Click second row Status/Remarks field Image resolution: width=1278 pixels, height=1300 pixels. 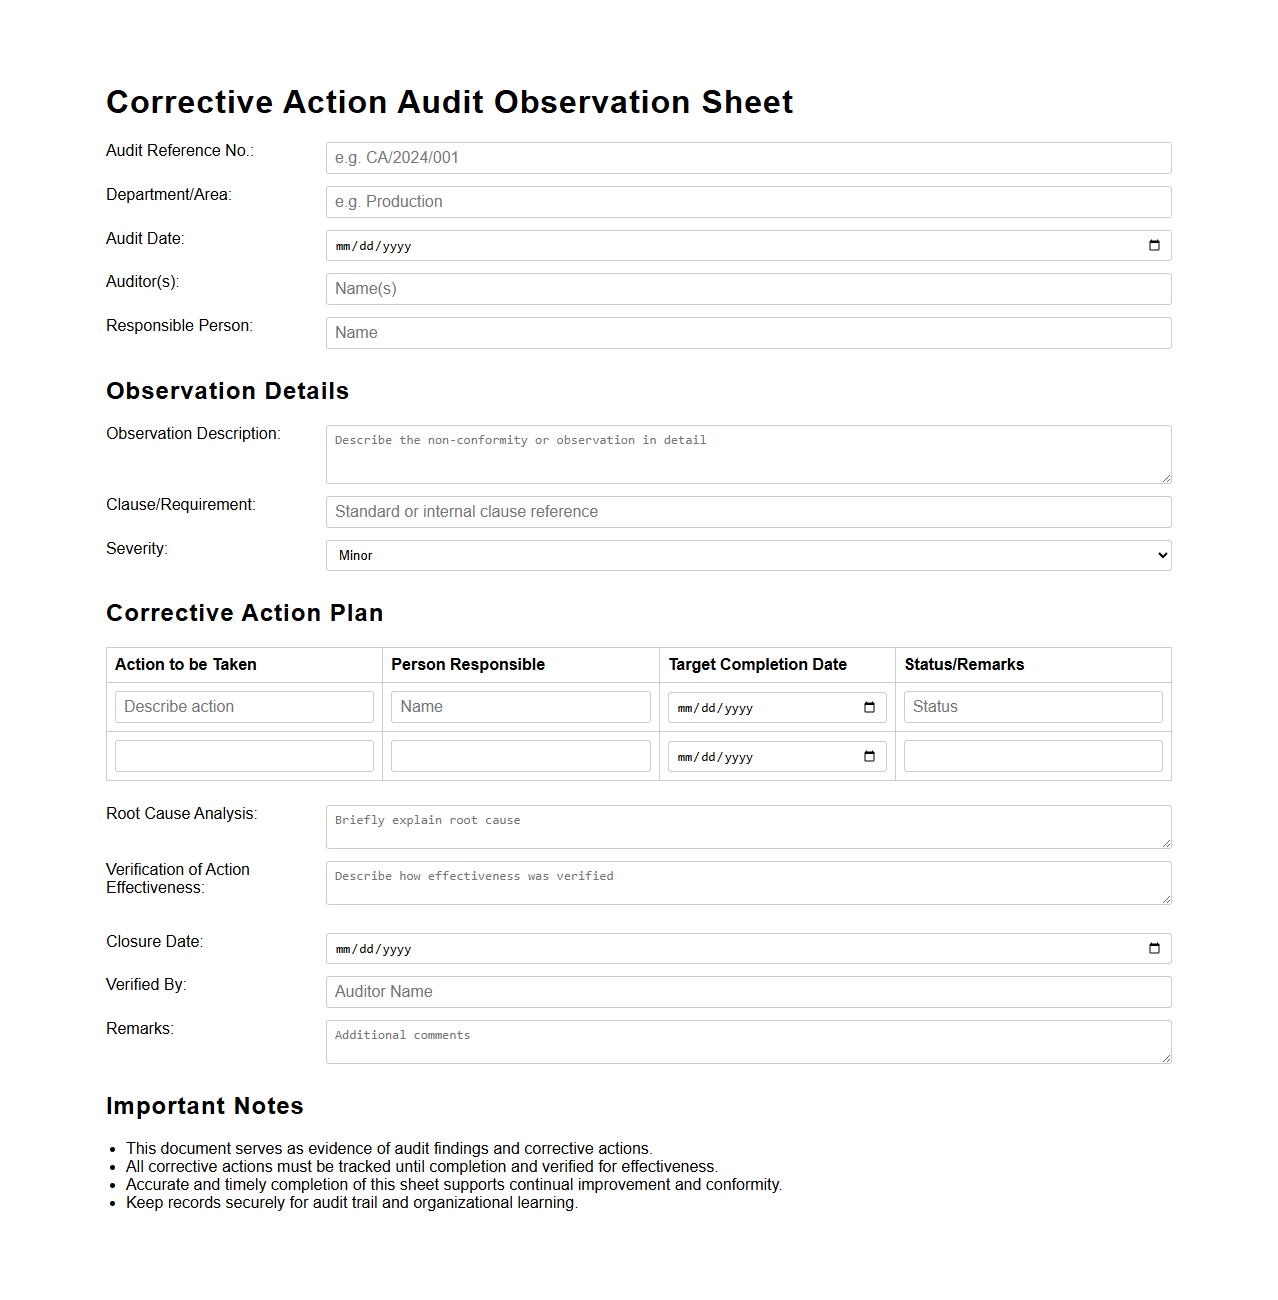[x=1032, y=756]
